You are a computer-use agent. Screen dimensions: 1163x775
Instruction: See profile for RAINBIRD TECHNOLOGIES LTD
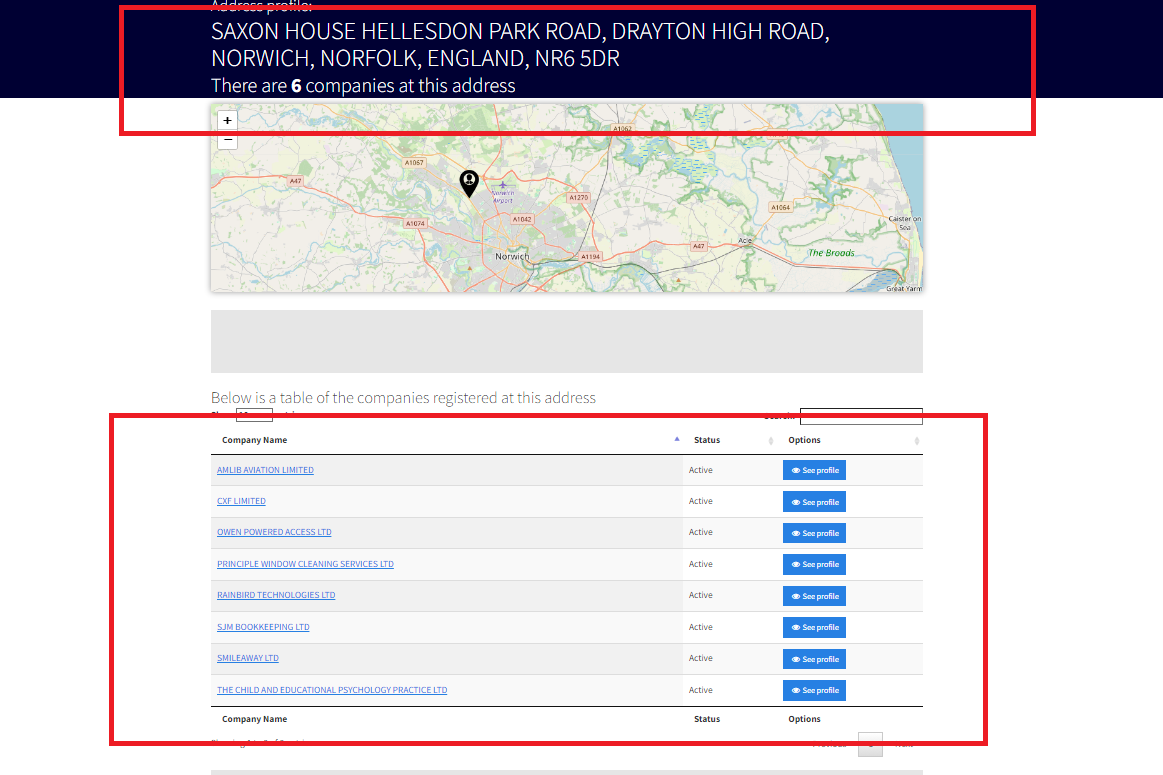tap(814, 596)
